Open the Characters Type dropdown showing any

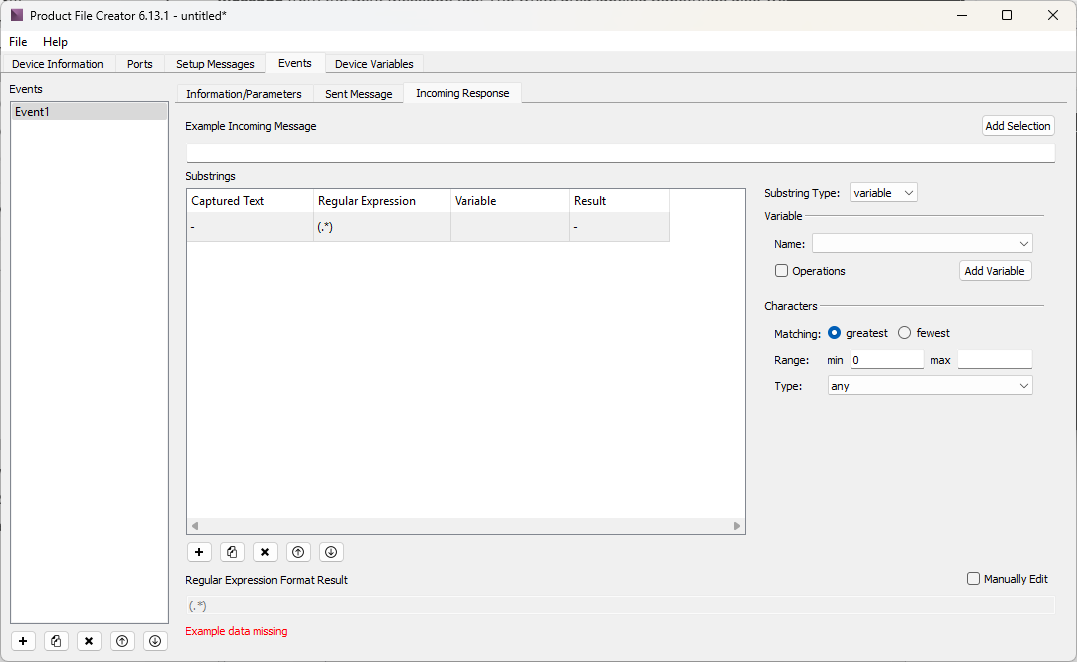(x=930, y=386)
